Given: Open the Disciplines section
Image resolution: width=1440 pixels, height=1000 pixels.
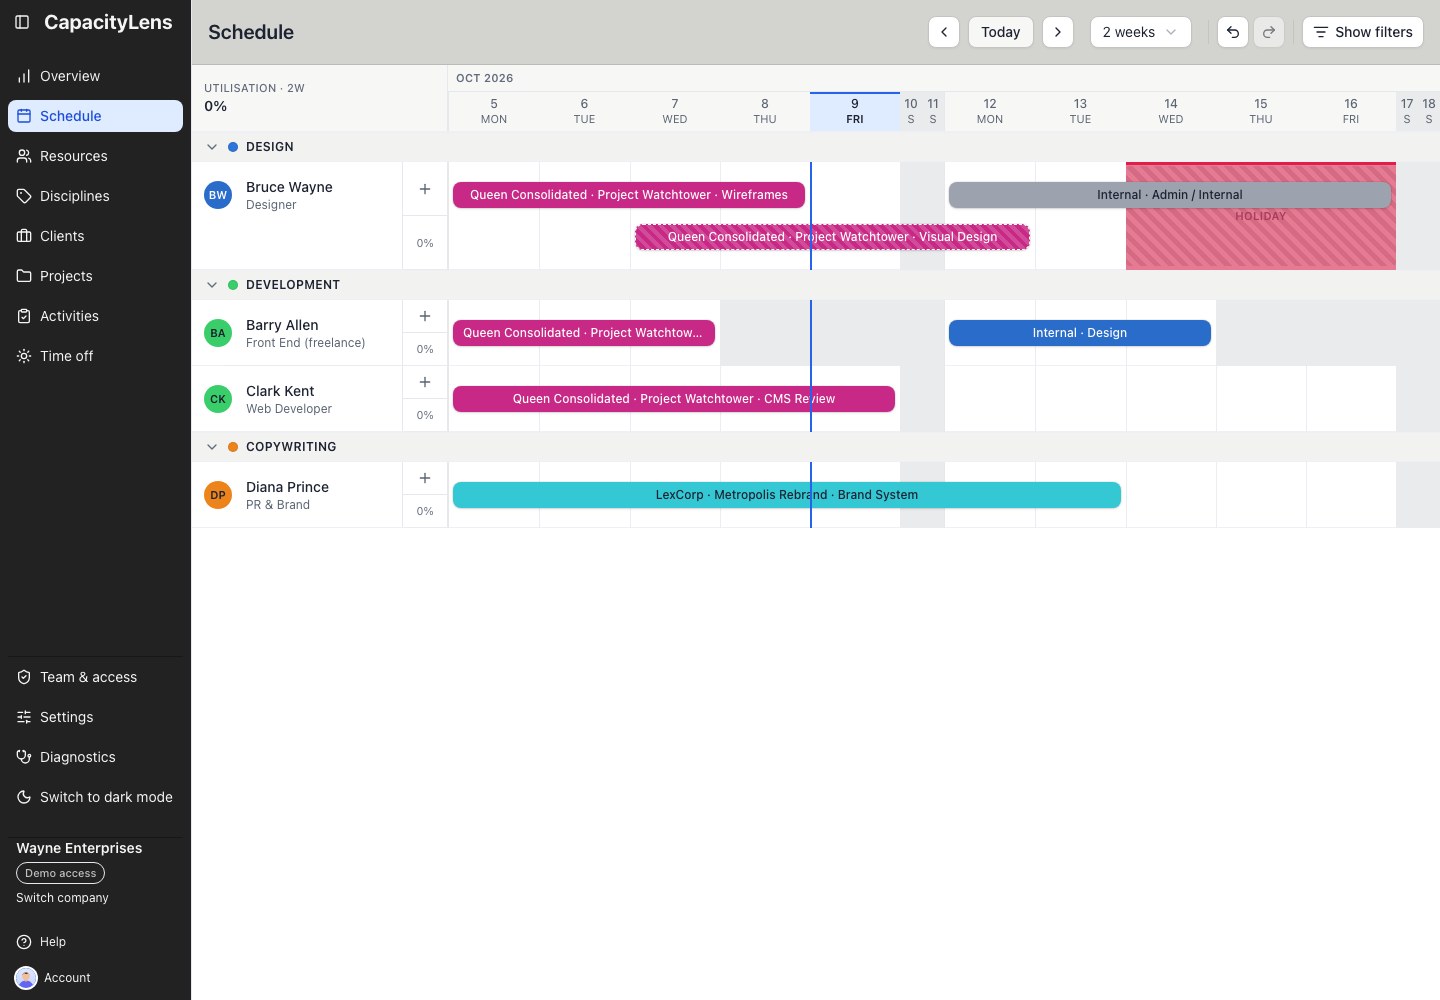Looking at the screenshot, I should 95,196.
